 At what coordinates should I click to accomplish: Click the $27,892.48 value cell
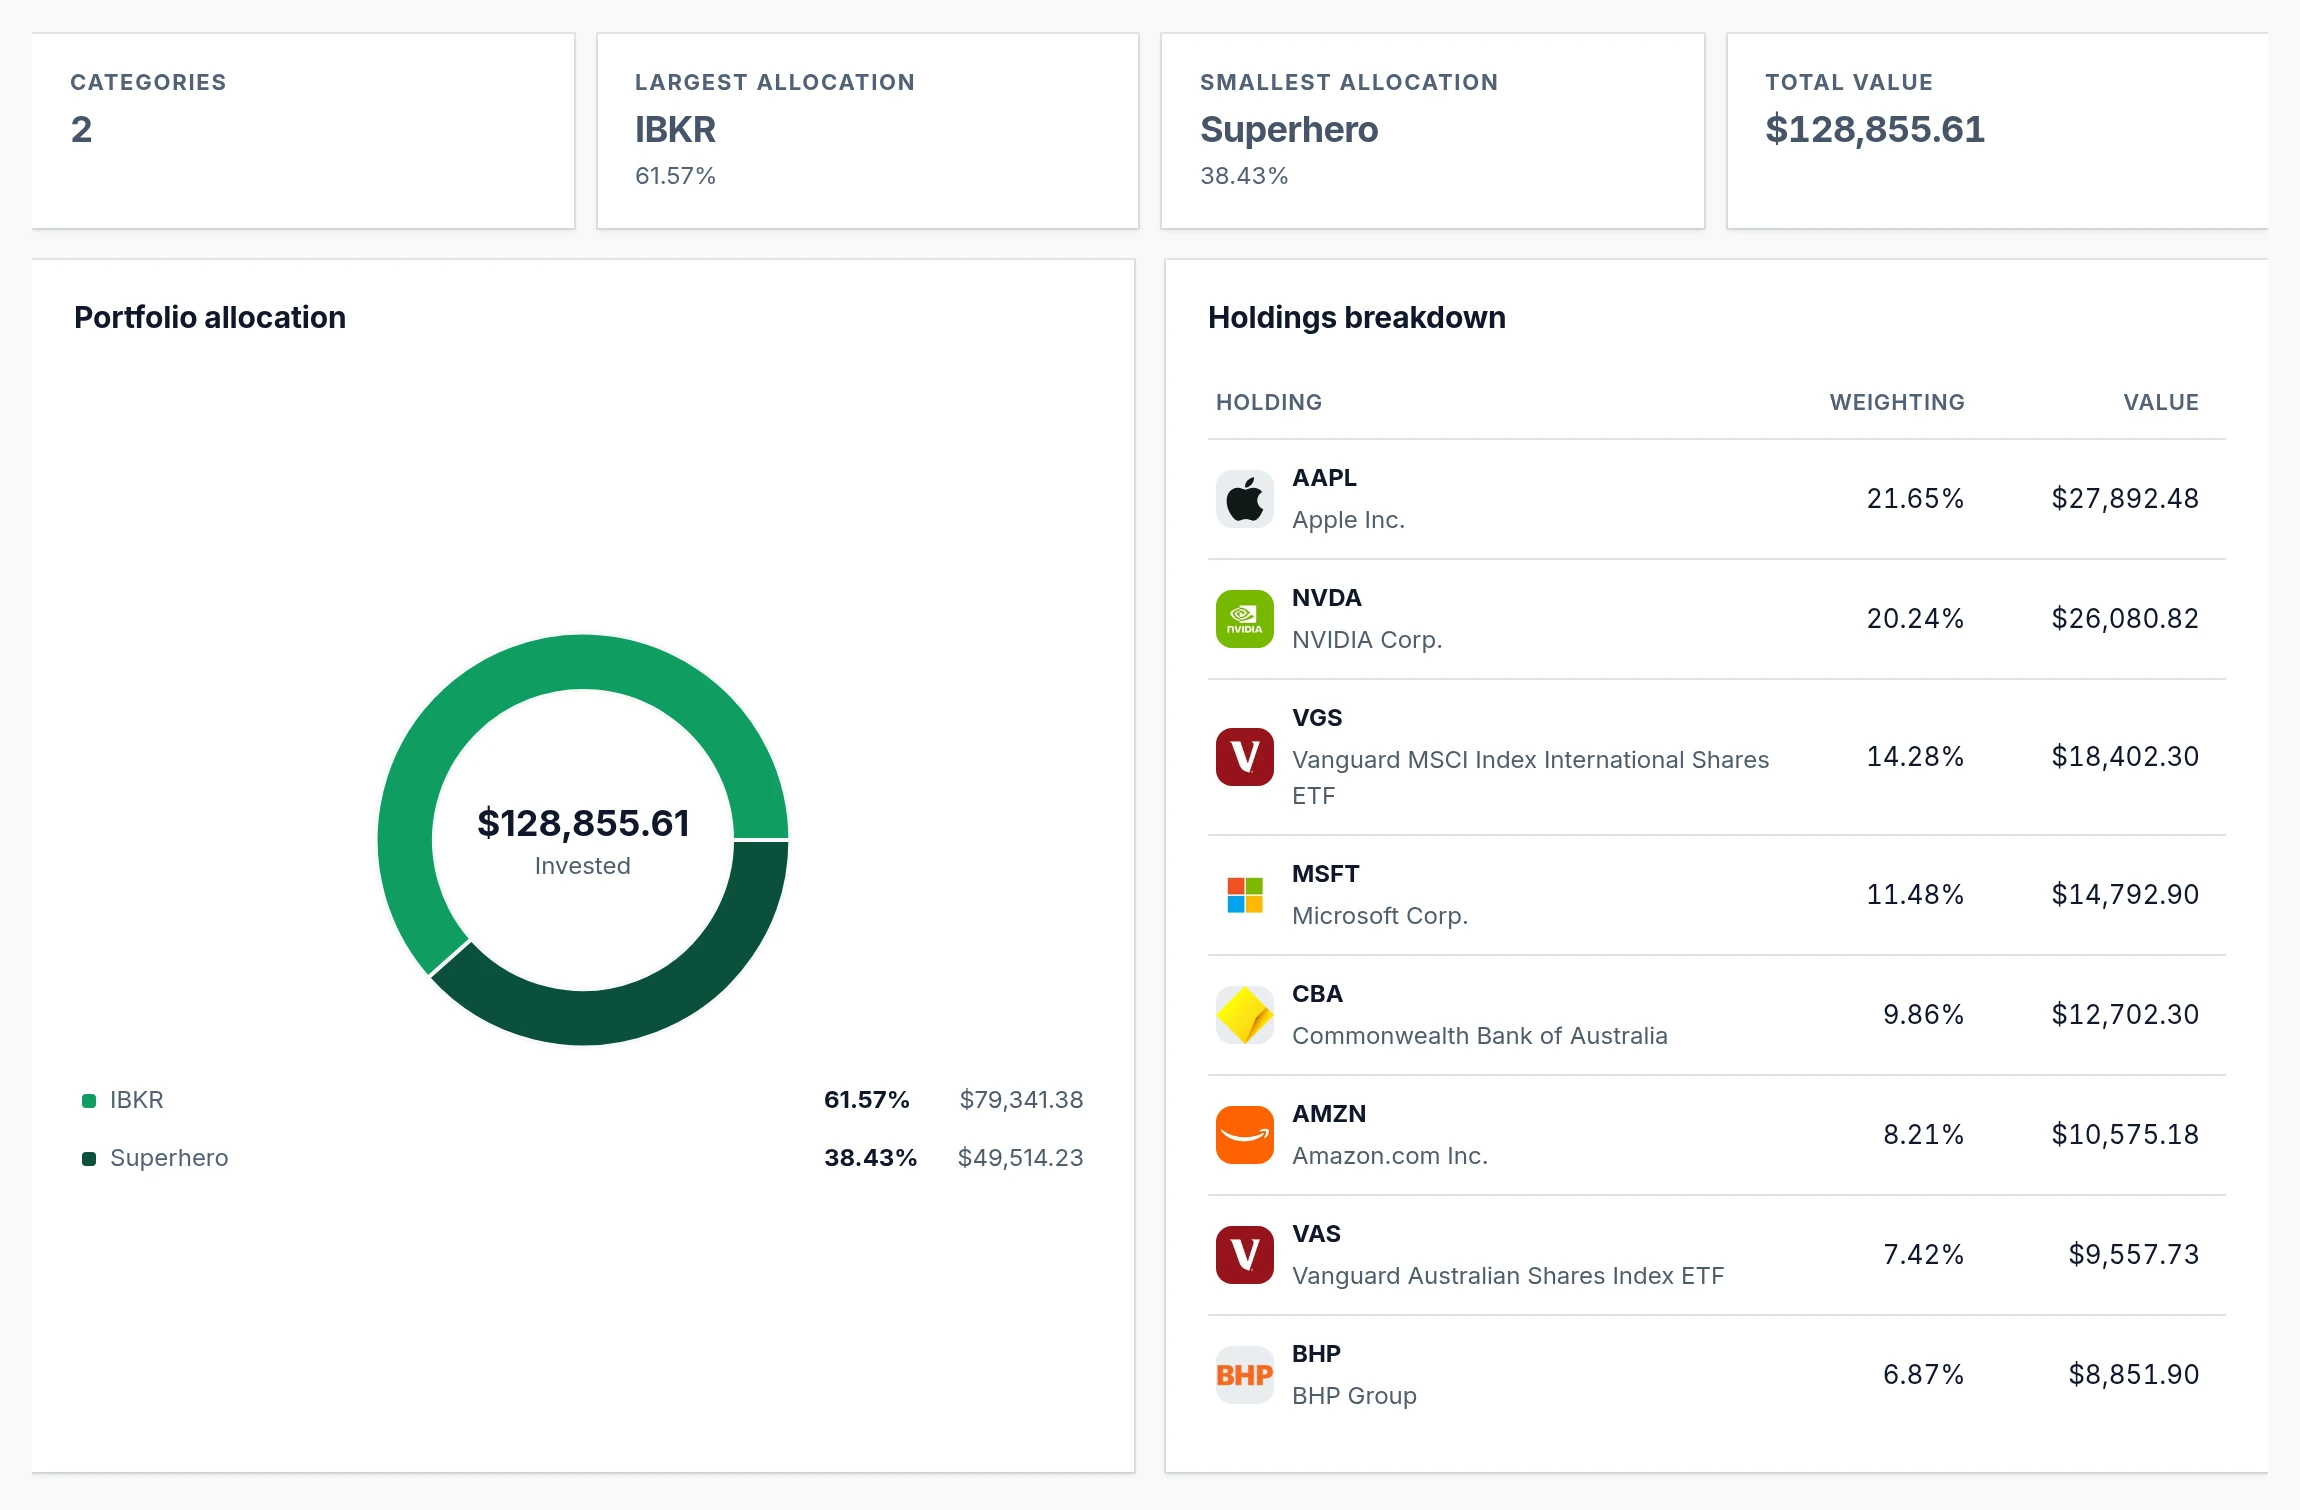pyautogui.click(x=2125, y=499)
